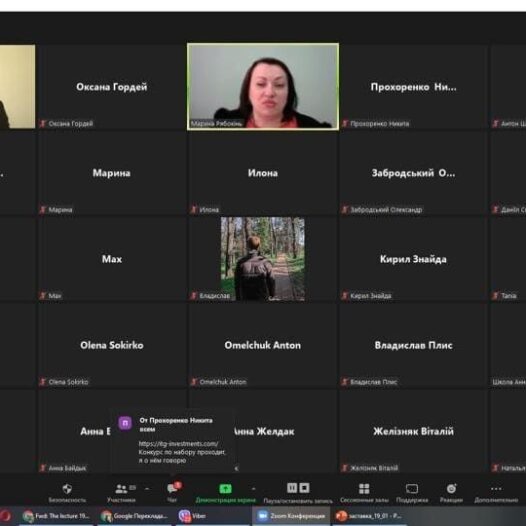Select the Olena Sokirko participant tile
This screenshot has height=526, width=526.
112,345
